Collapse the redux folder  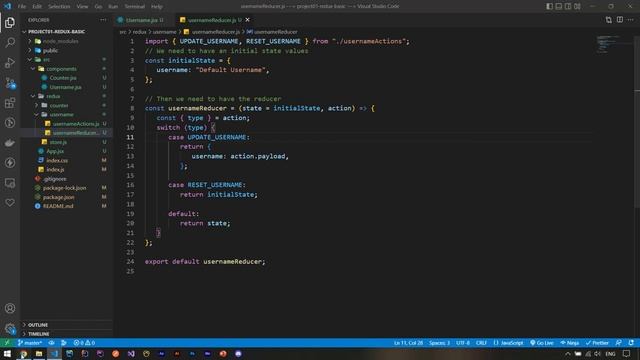tap(53, 96)
